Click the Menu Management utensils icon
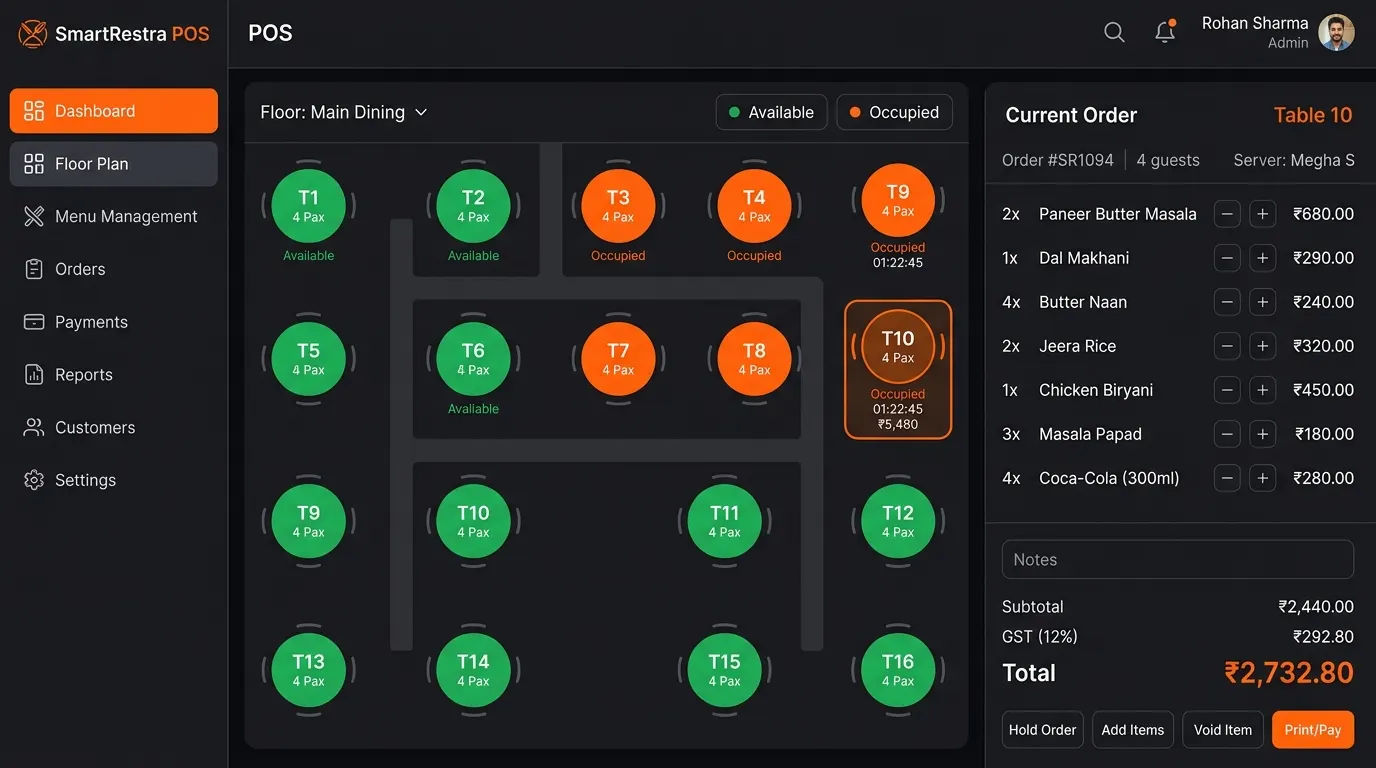This screenshot has width=1376, height=768. click(x=34, y=216)
